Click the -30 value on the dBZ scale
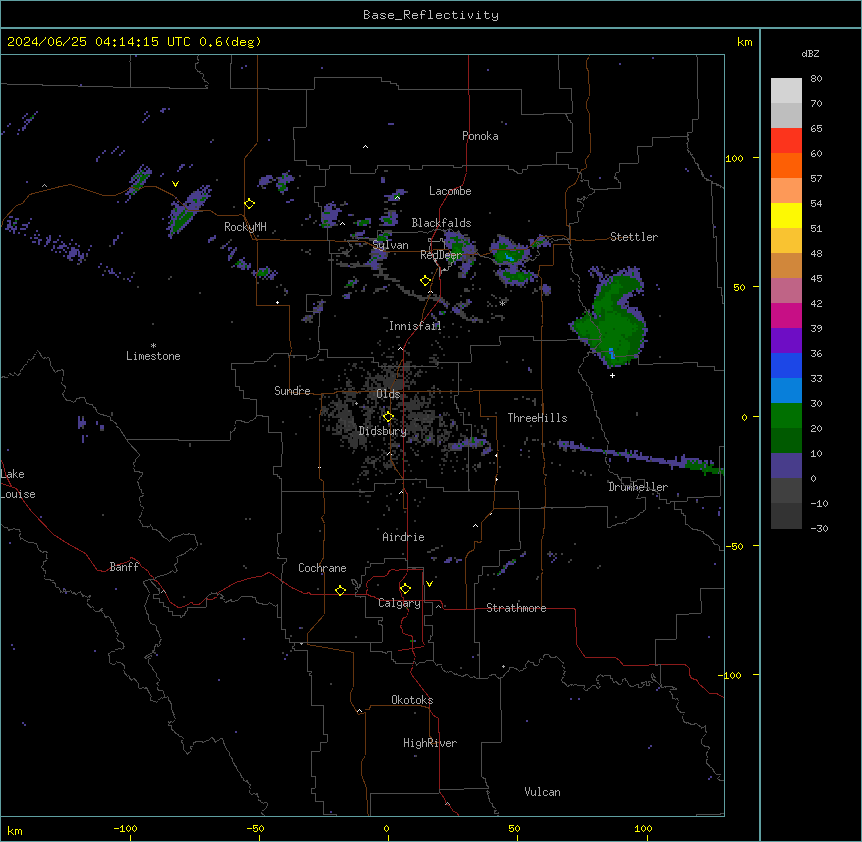Screen dimensions: 862x842 [x=819, y=528]
